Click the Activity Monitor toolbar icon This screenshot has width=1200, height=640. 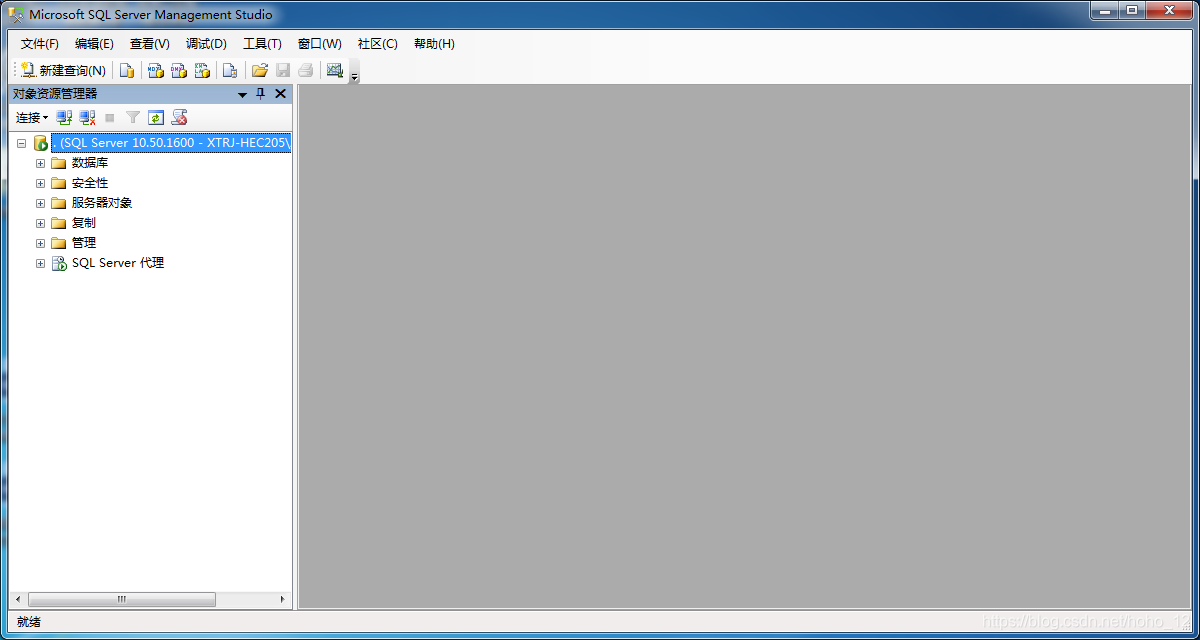(x=335, y=70)
